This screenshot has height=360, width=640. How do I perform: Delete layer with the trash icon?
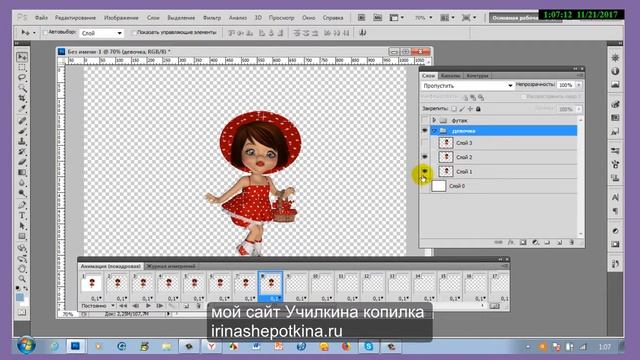coord(571,242)
